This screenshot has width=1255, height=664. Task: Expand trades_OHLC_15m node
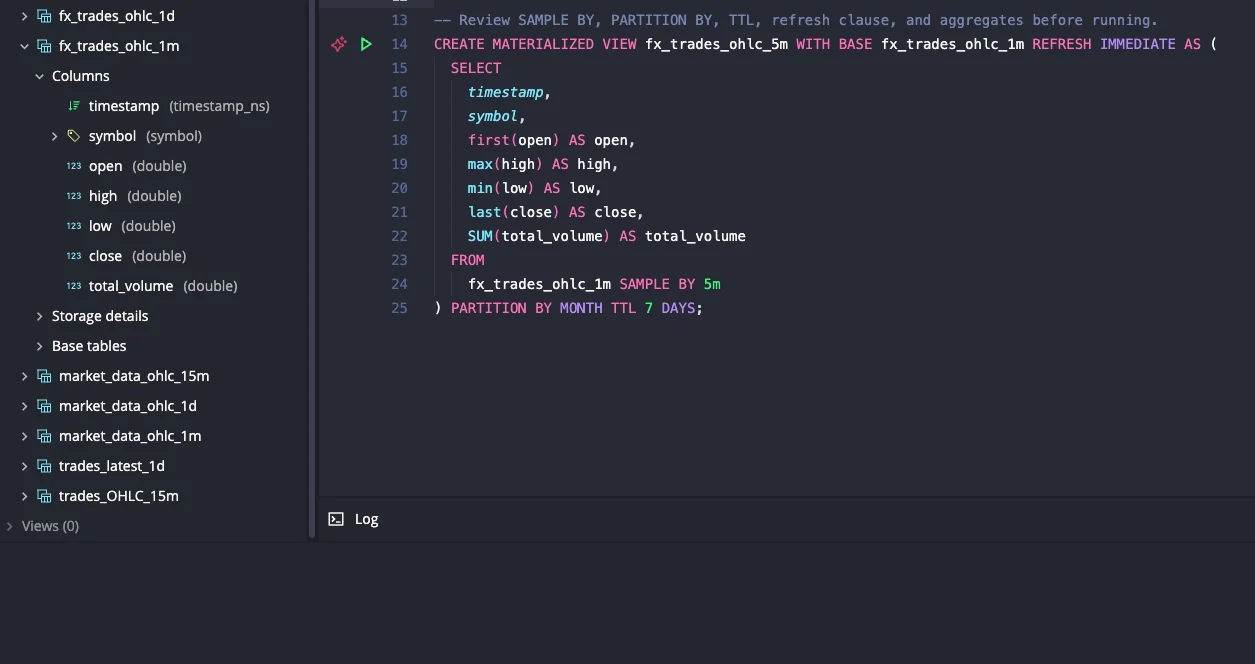click(25, 496)
